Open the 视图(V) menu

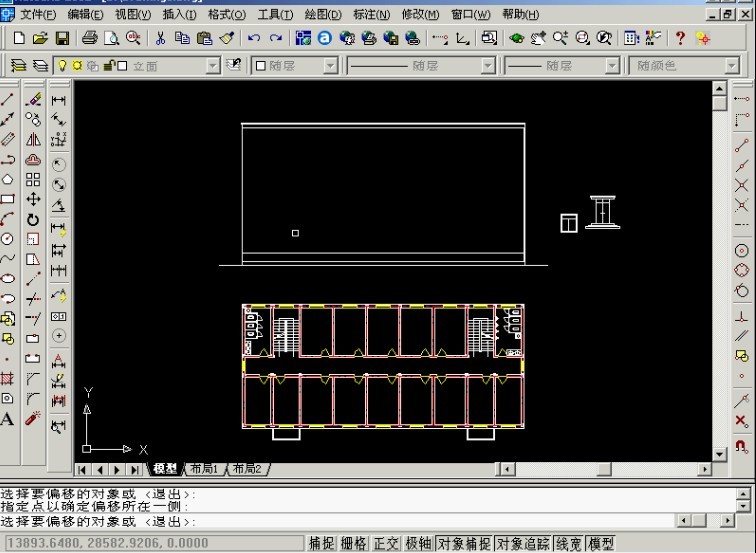click(133, 14)
